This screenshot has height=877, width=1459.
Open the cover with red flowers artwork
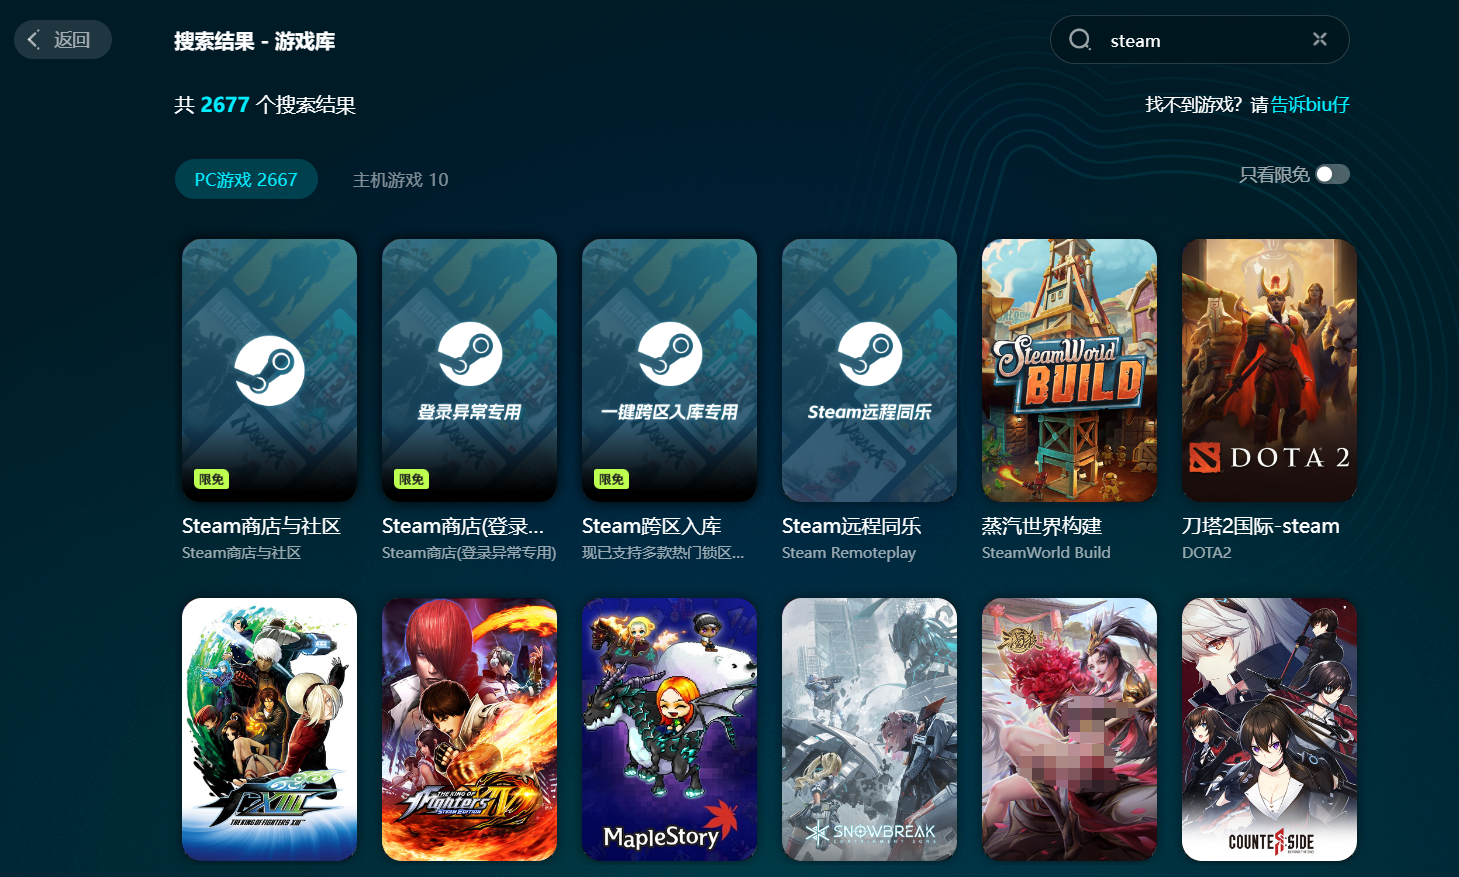click(1069, 729)
